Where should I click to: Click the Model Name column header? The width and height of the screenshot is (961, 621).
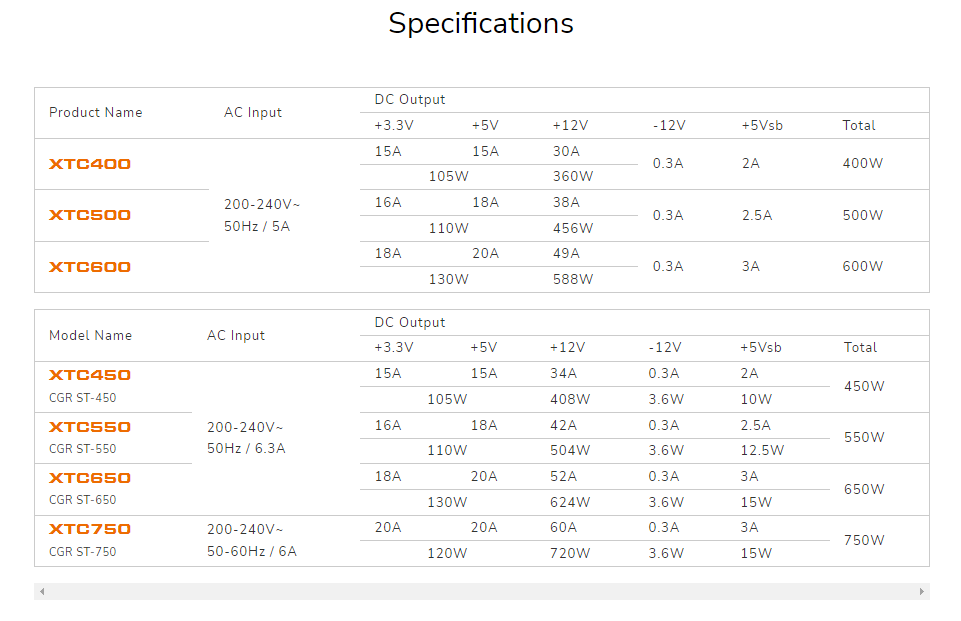(90, 336)
